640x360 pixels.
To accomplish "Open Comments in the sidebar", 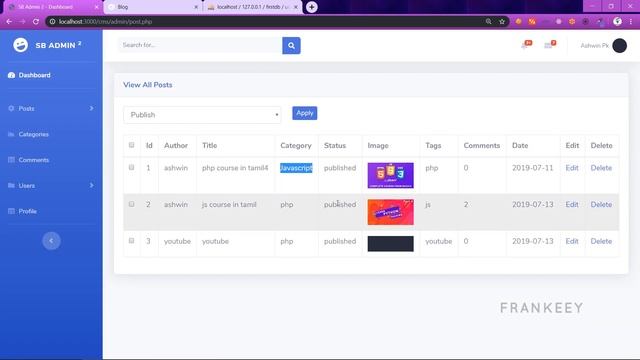I will coord(29,160).
